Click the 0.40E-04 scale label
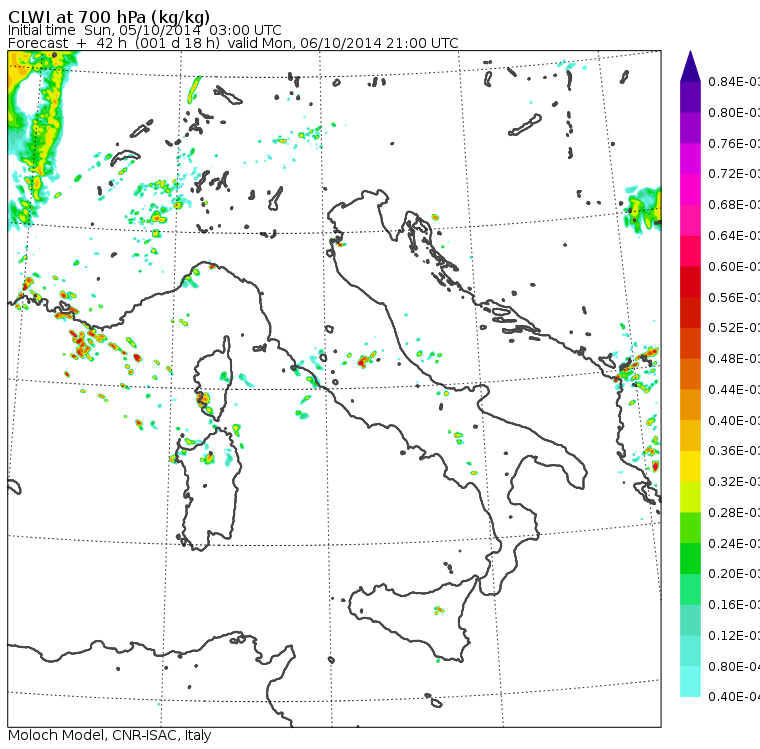The image size is (760, 749). [734, 697]
